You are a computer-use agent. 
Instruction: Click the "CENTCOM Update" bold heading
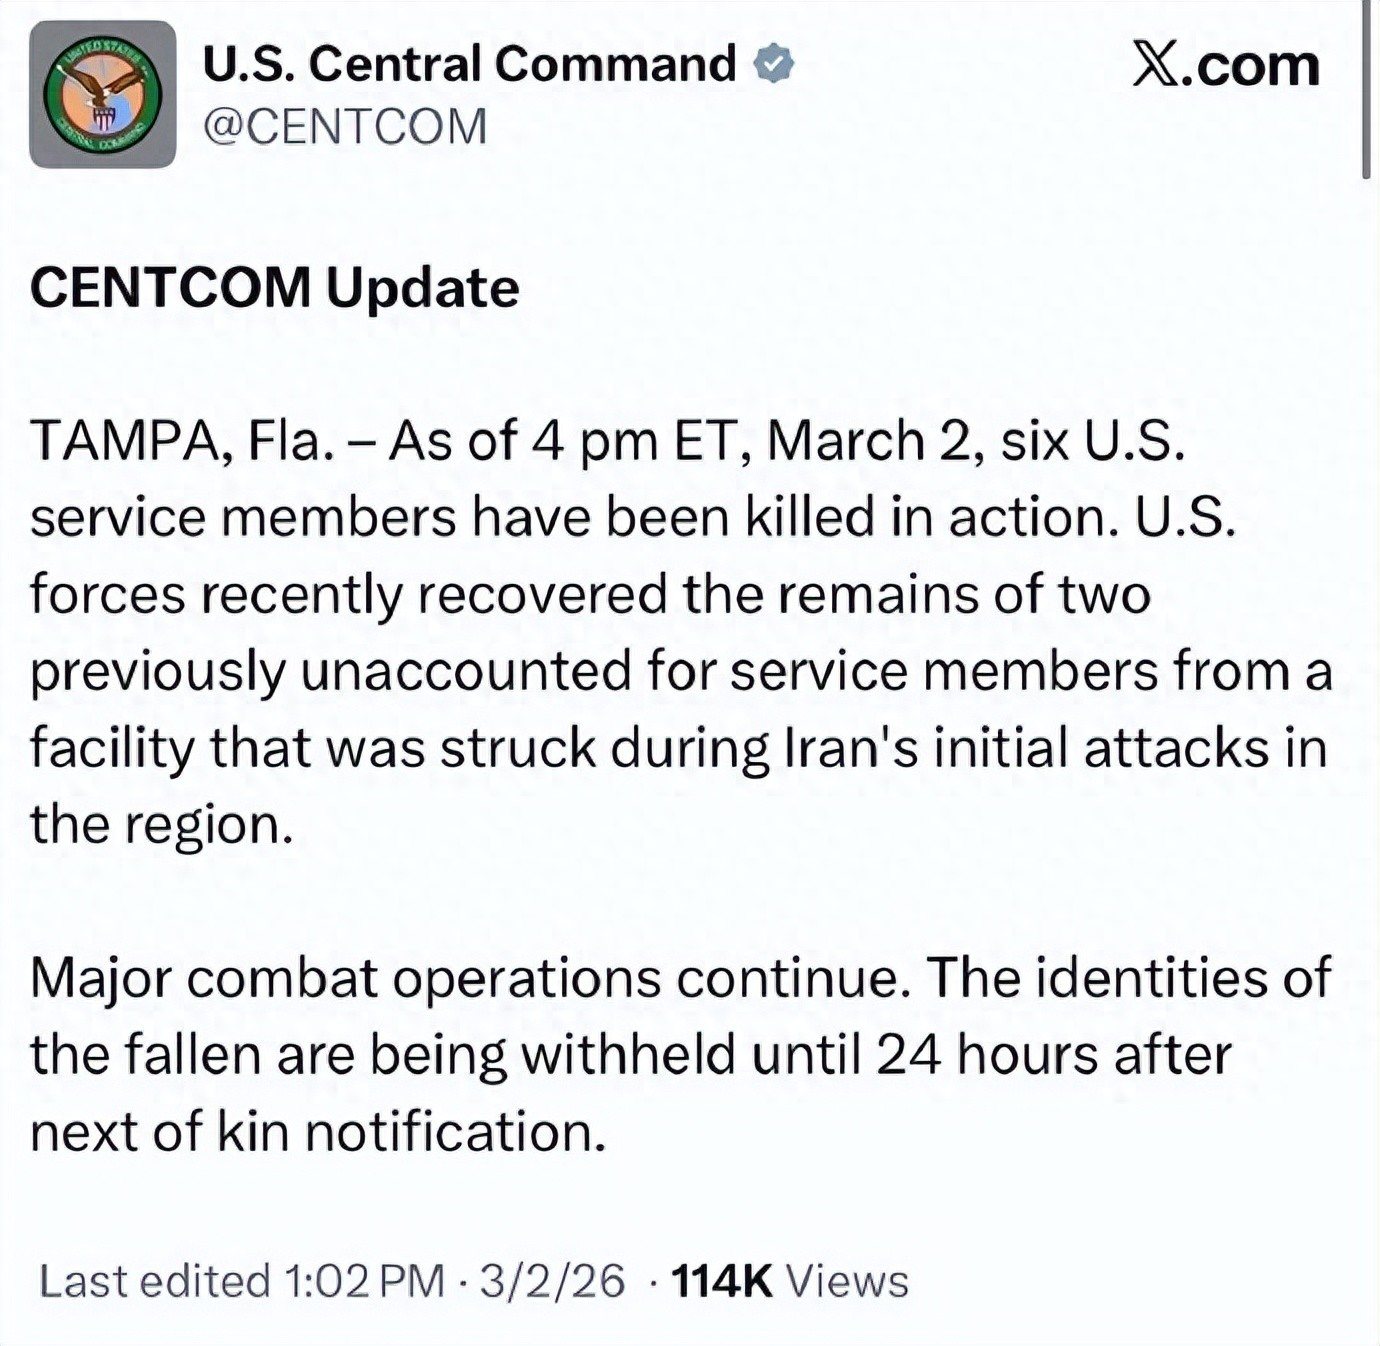274,288
